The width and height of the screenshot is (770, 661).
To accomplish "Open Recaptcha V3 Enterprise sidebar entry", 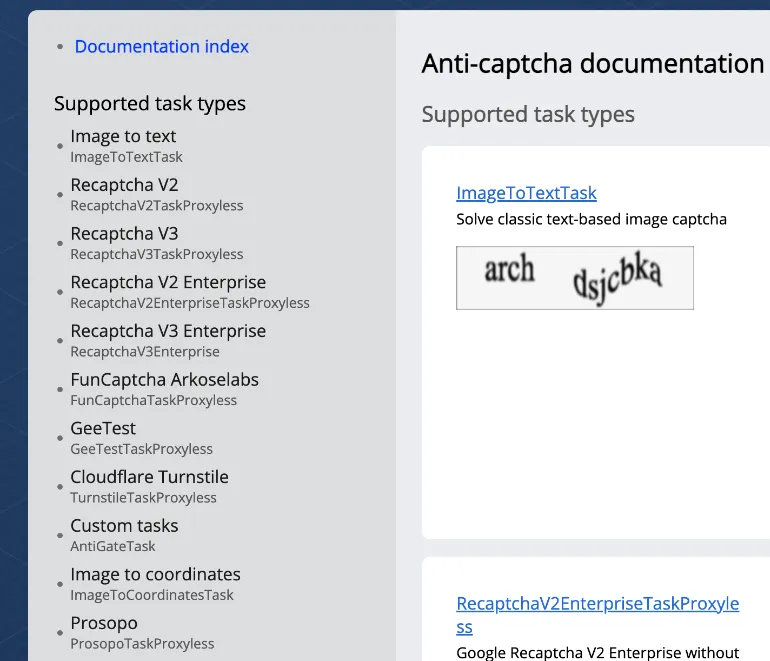I will [x=168, y=330].
